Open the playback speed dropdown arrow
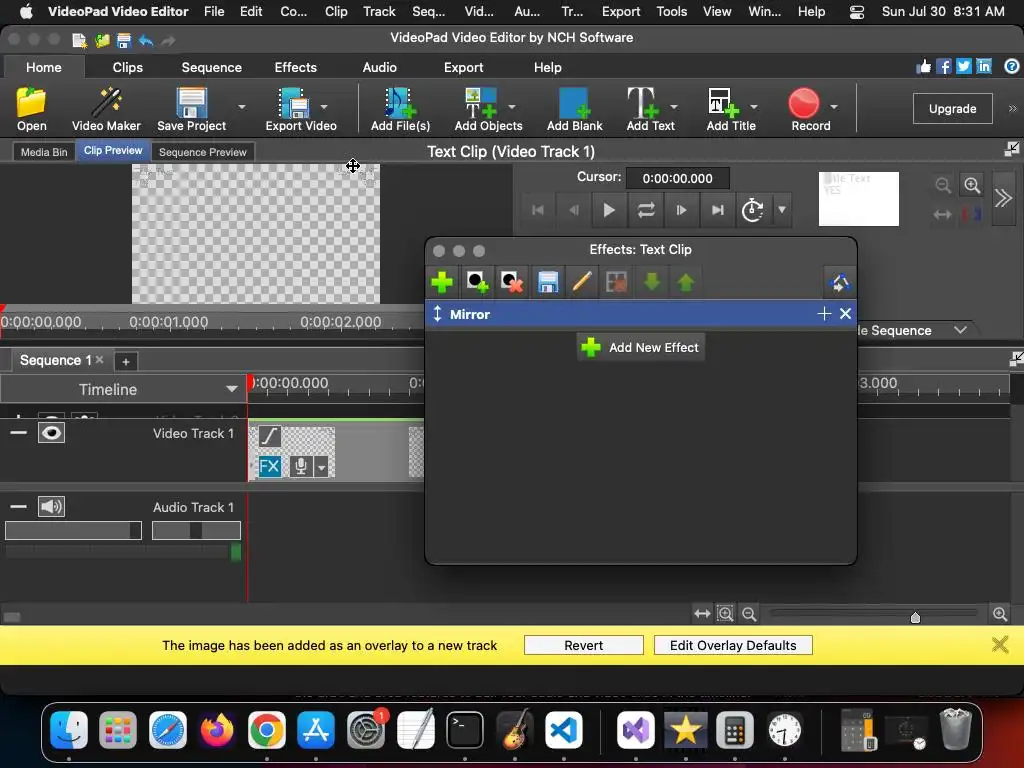1024x768 pixels. click(x=782, y=210)
